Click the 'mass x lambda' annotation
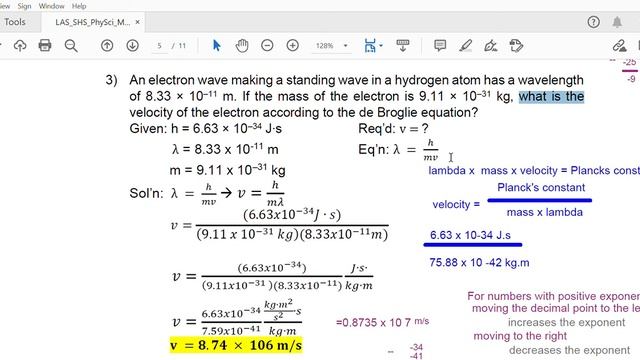640x360 pixels. click(544, 212)
